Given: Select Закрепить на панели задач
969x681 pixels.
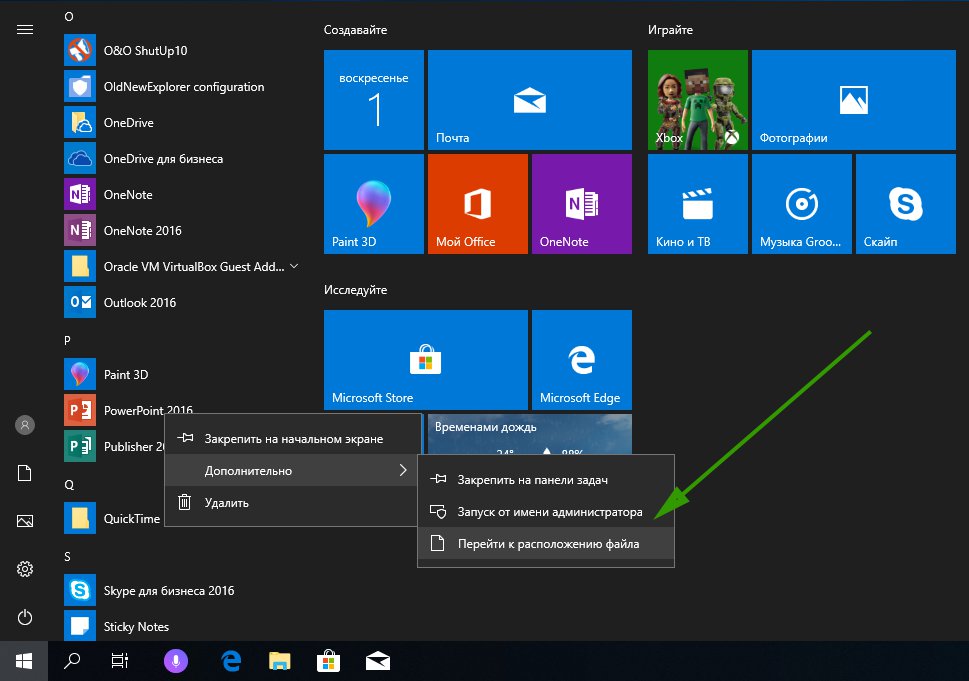Looking at the screenshot, I should pyautogui.click(x=546, y=480).
